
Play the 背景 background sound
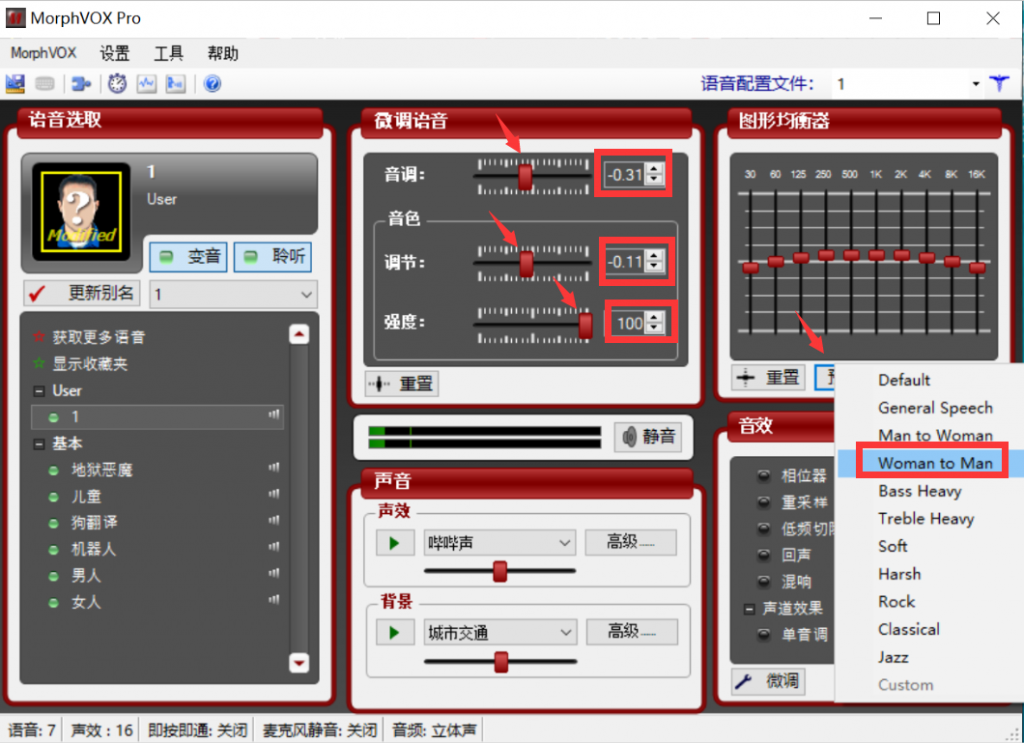tap(394, 633)
